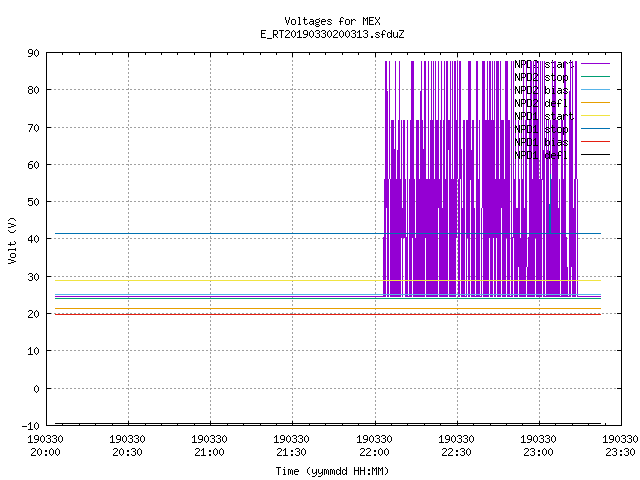Click the NPD2 start purple legend line

point(595,64)
